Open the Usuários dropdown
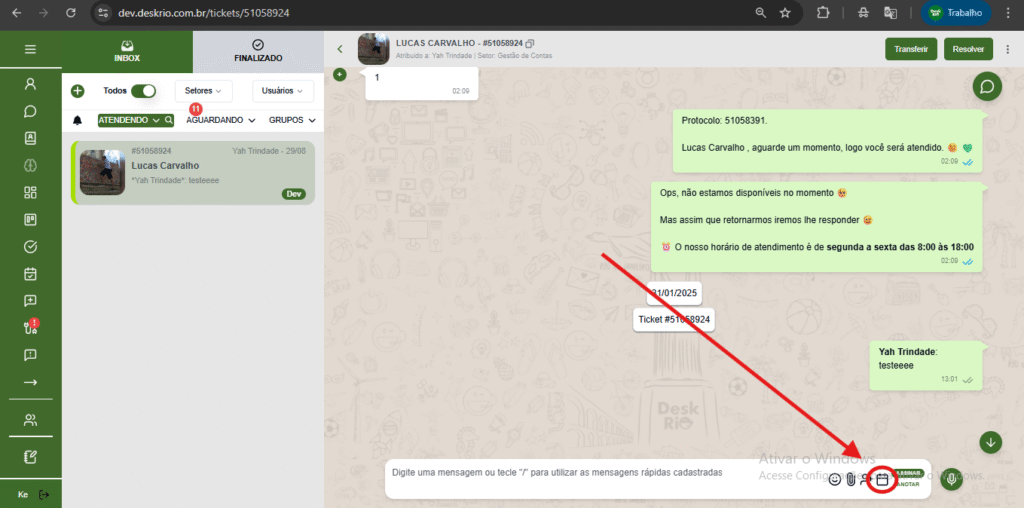The width and height of the screenshot is (1024, 508). tap(283, 91)
